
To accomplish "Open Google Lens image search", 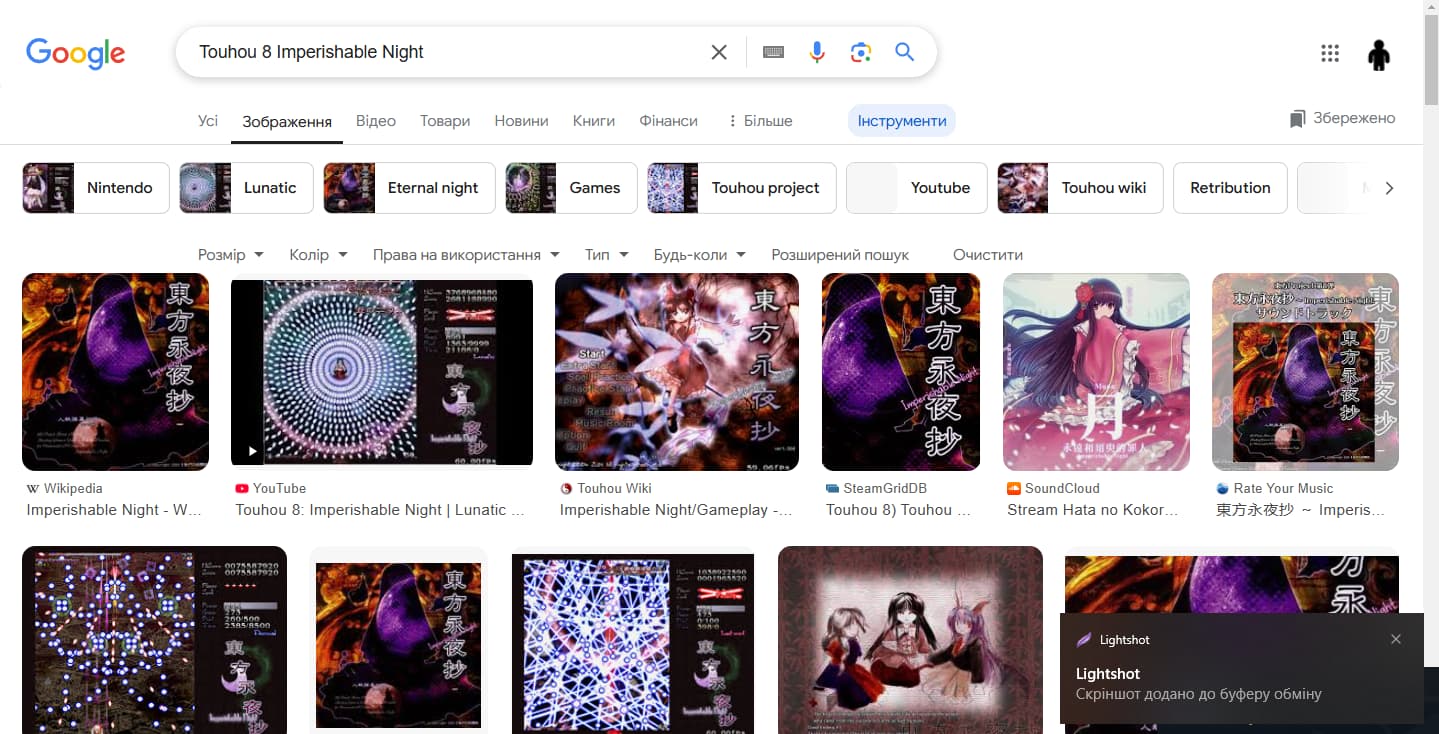I will pyautogui.click(x=861, y=52).
